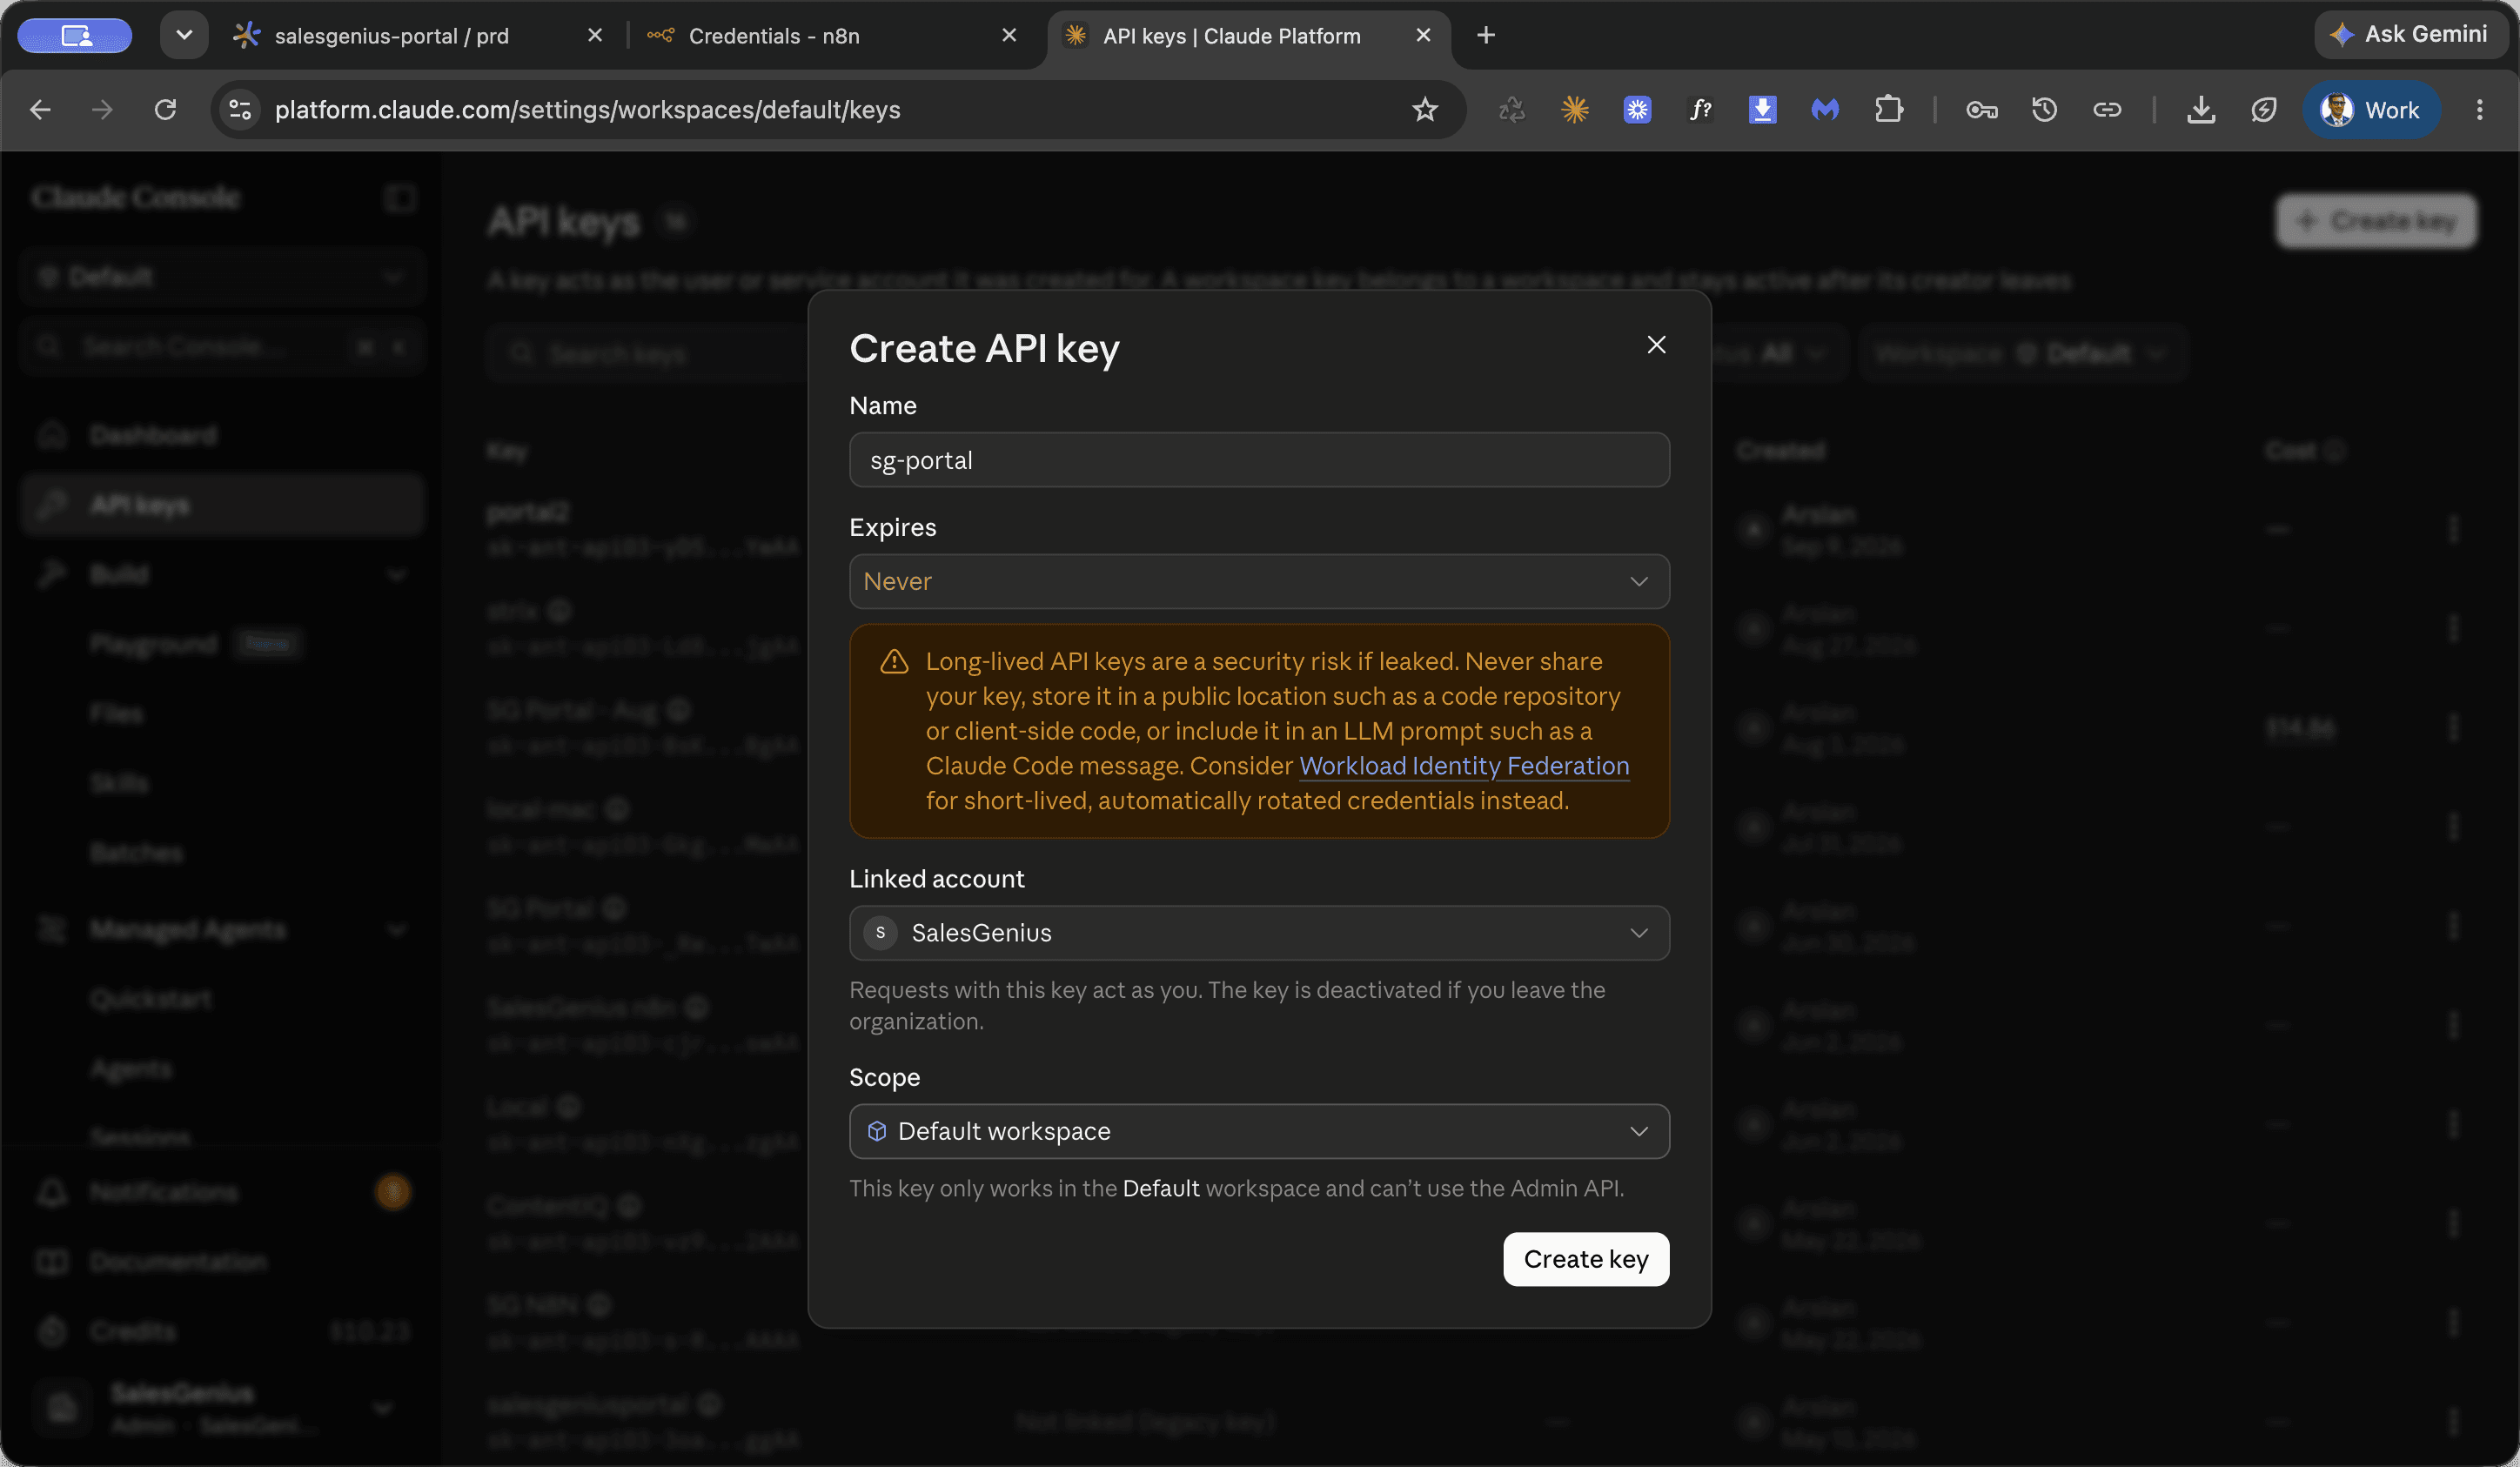Edit the Name field containing sg-portal
The height and width of the screenshot is (1467, 2520).
click(x=1259, y=460)
